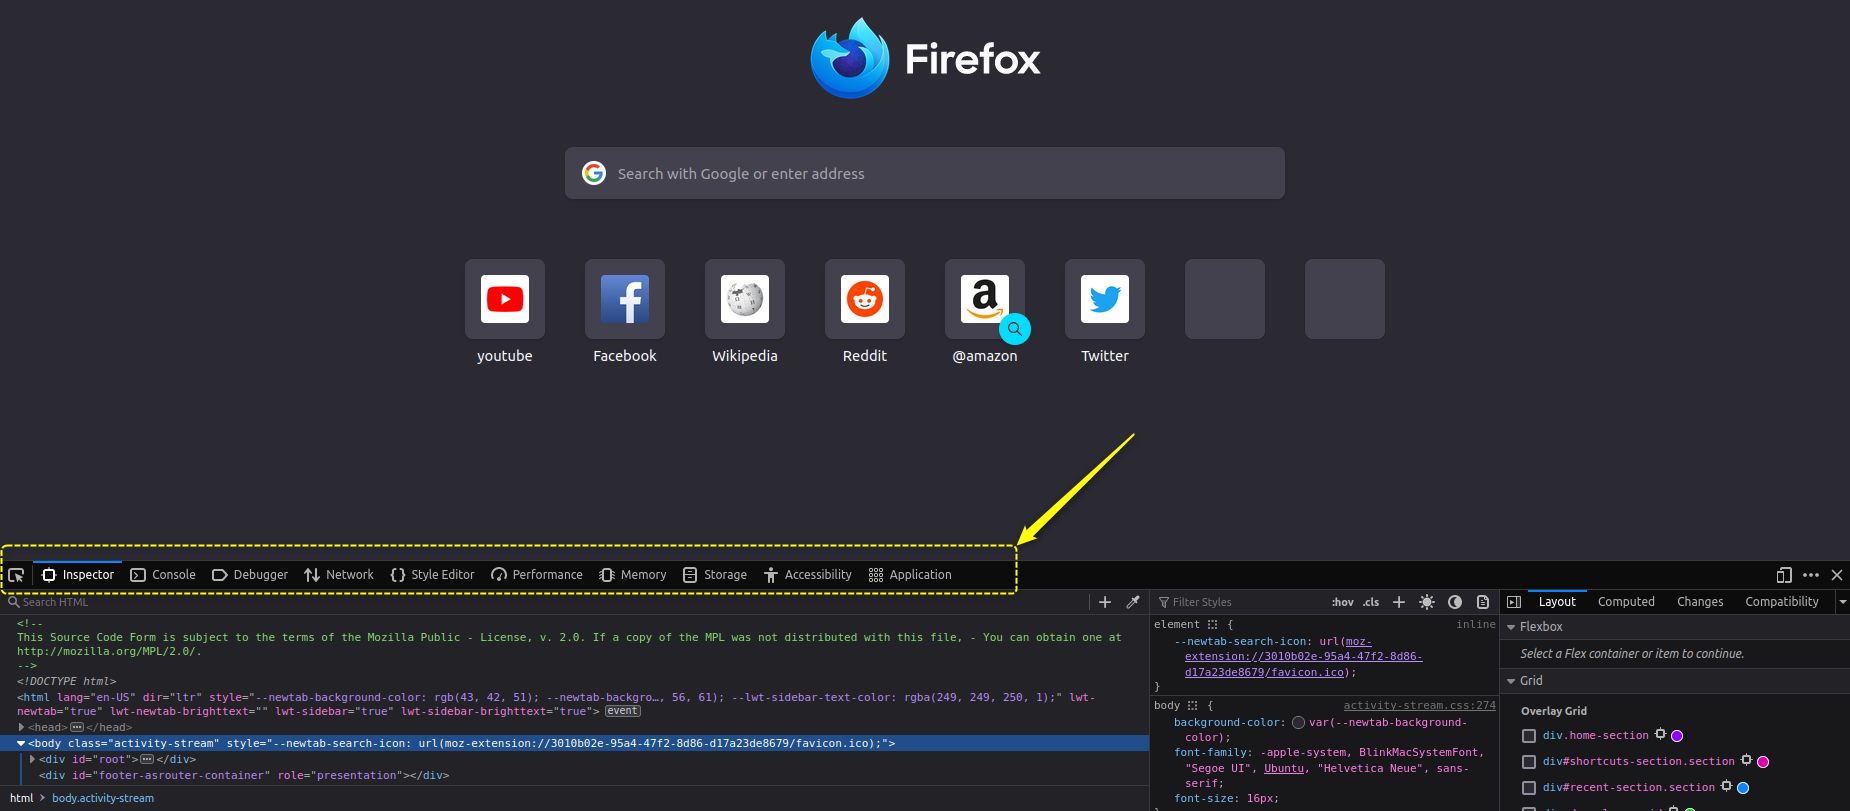Select node icon for div#recent-section.section
This screenshot has width=1850, height=811.
pos(1726,786)
